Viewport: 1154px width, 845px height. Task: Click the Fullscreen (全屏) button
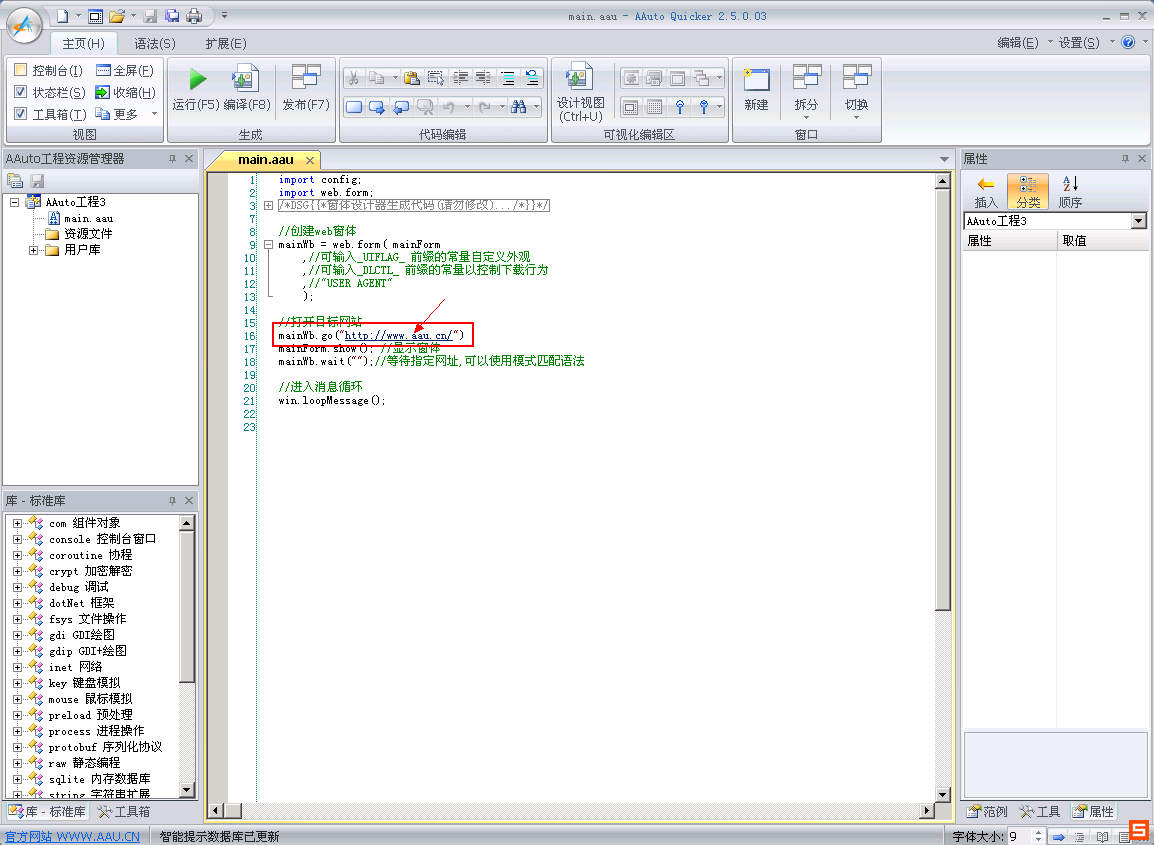click(x=124, y=70)
